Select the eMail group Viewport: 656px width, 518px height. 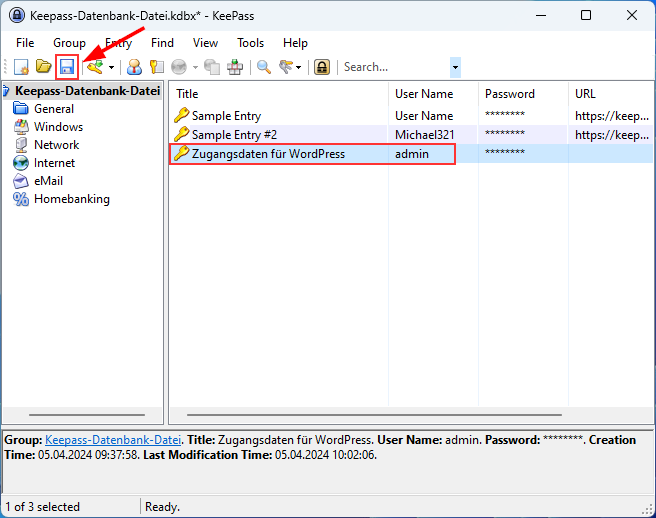(x=49, y=181)
